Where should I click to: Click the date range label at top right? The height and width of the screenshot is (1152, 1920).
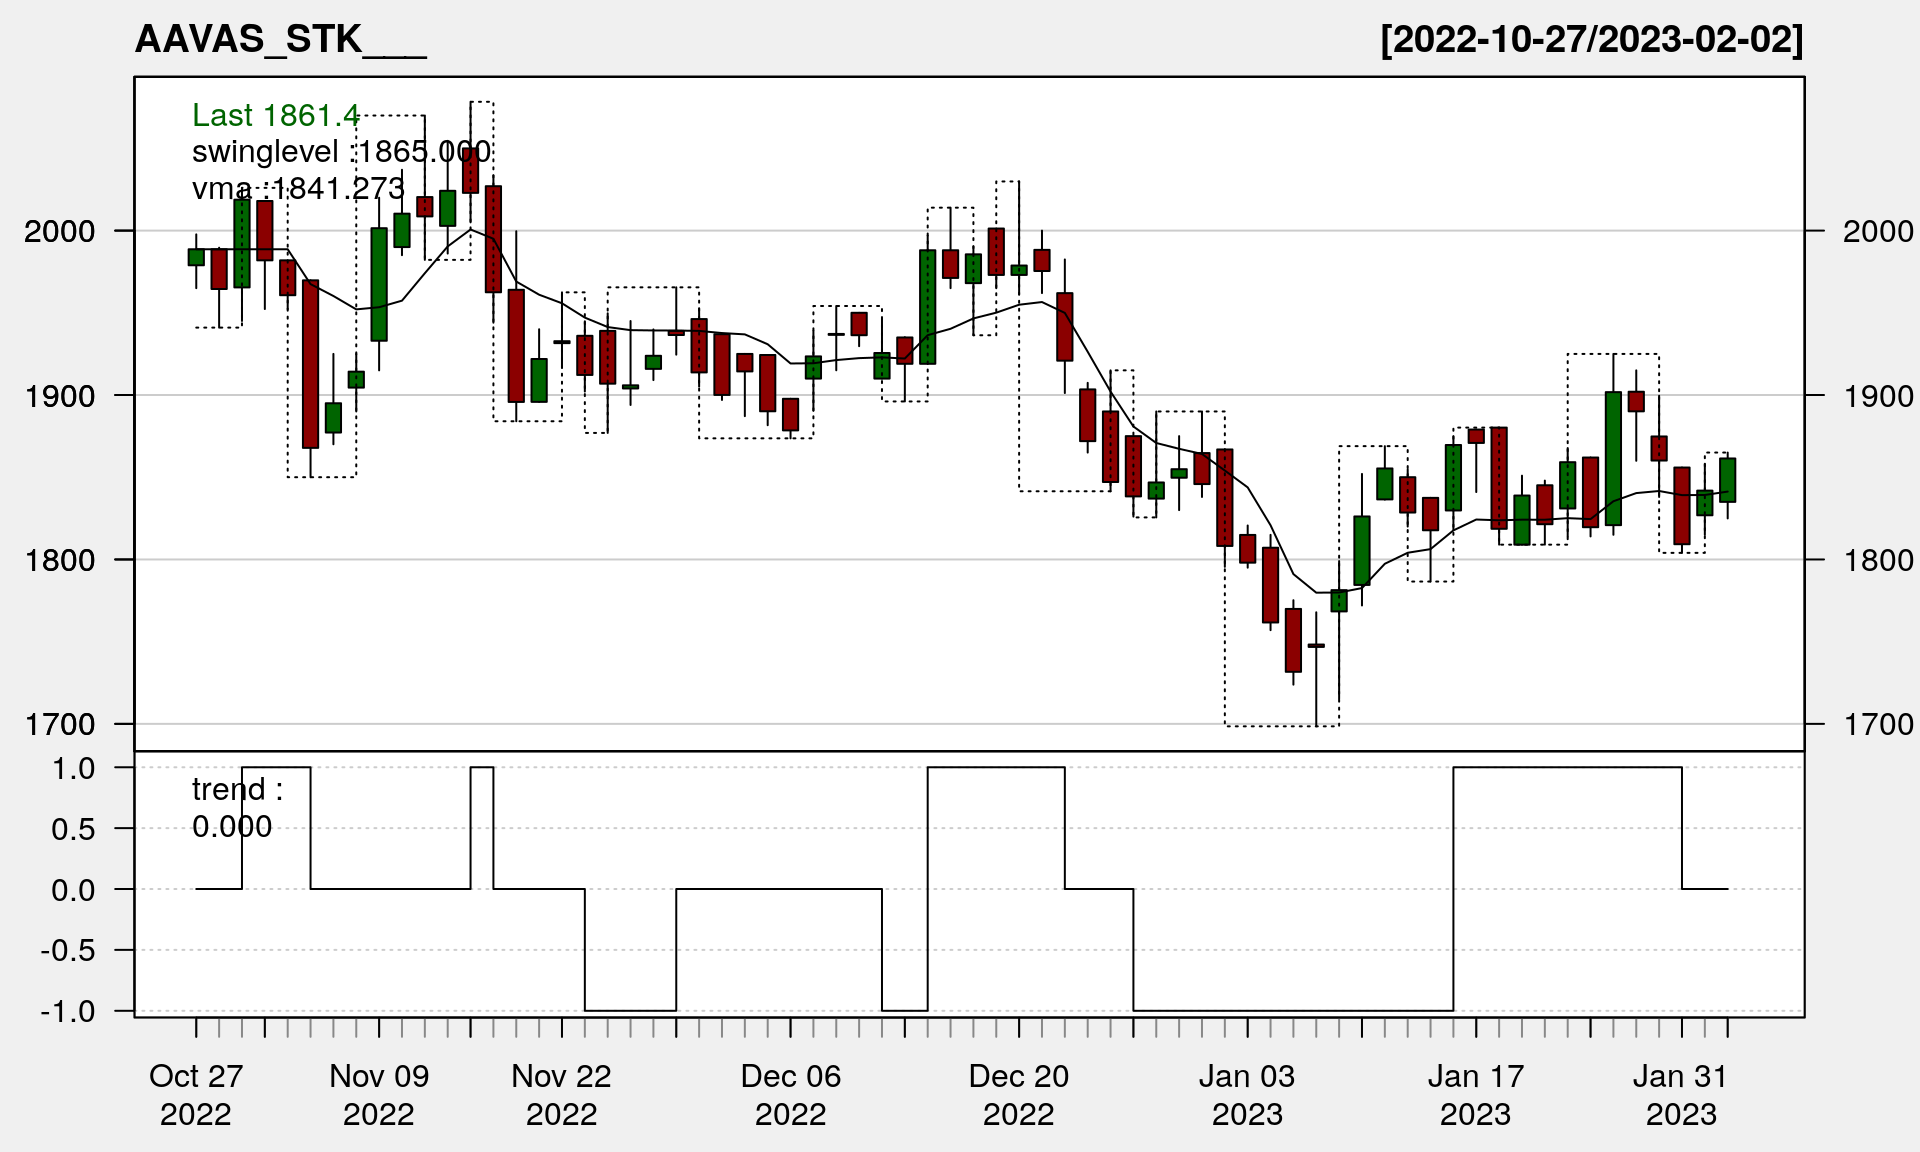pos(1591,40)
